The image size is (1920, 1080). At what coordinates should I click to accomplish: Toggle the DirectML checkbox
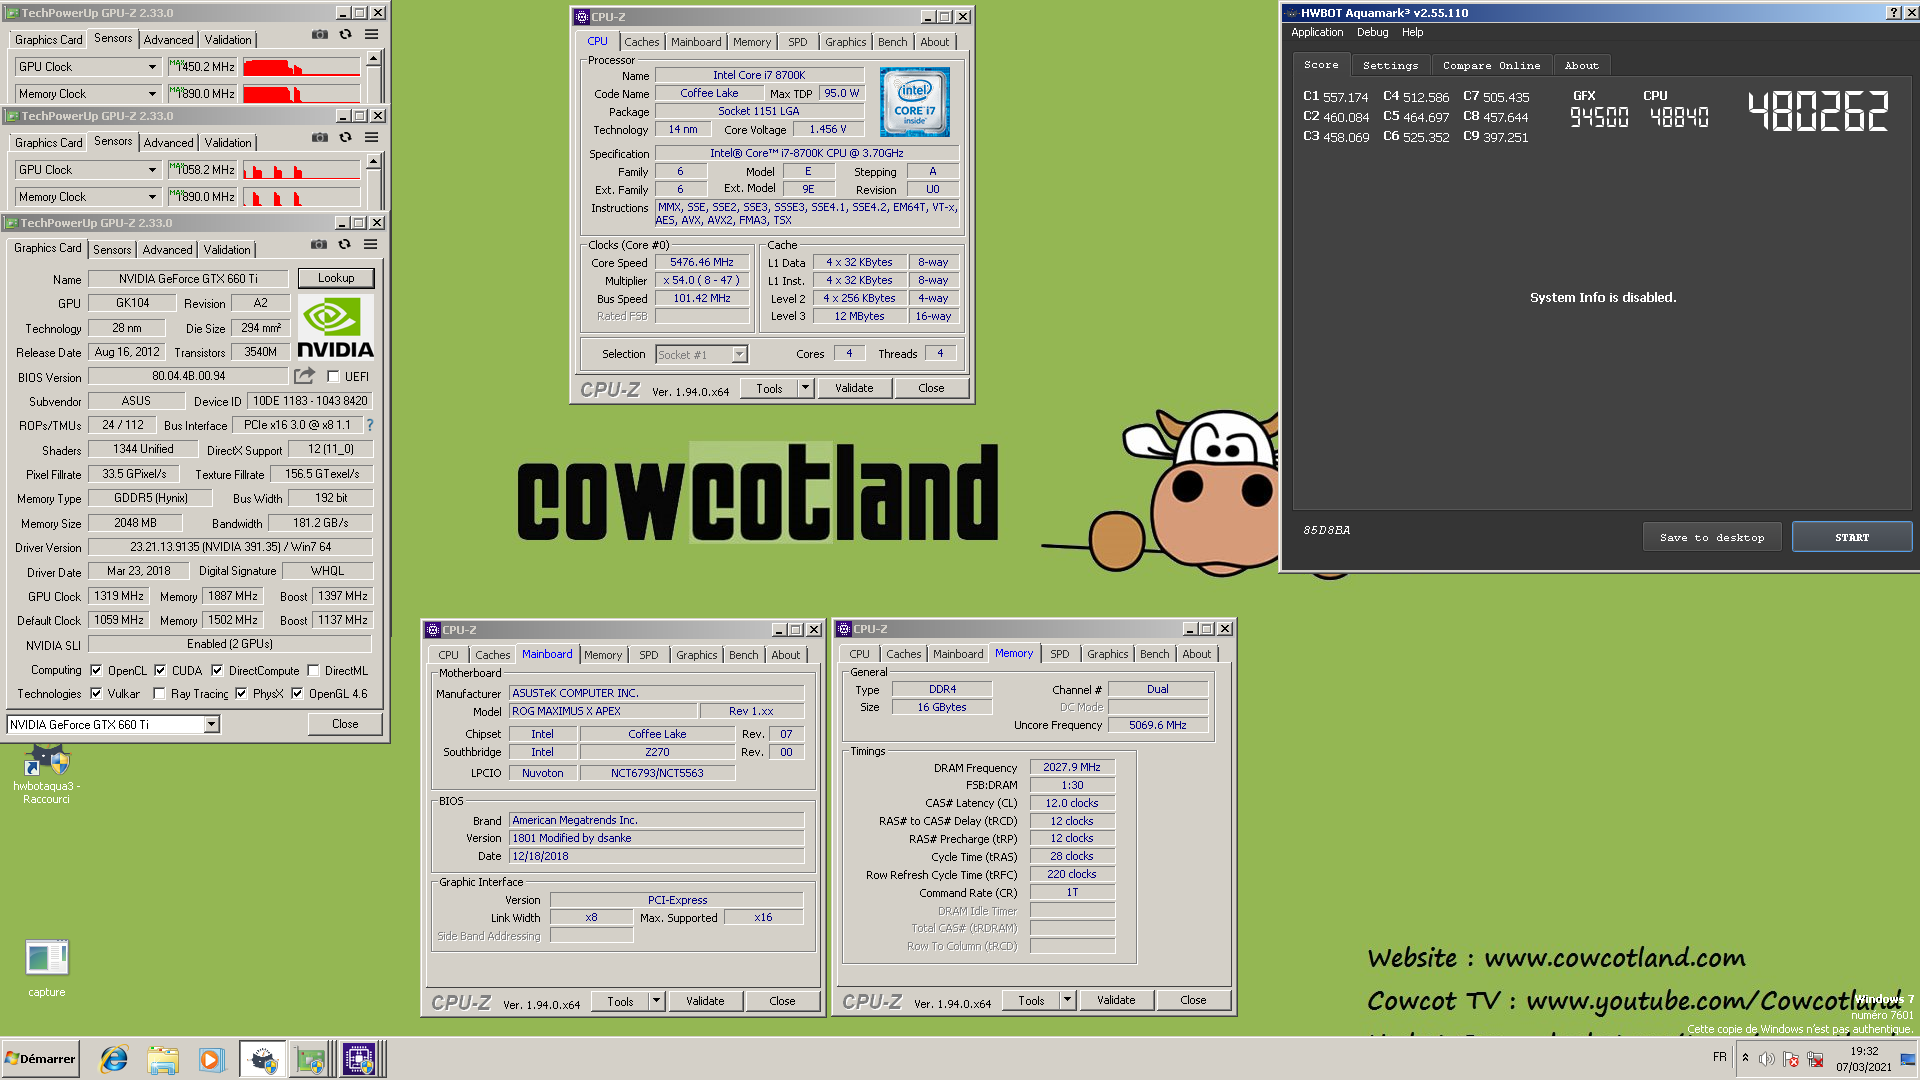313,671
